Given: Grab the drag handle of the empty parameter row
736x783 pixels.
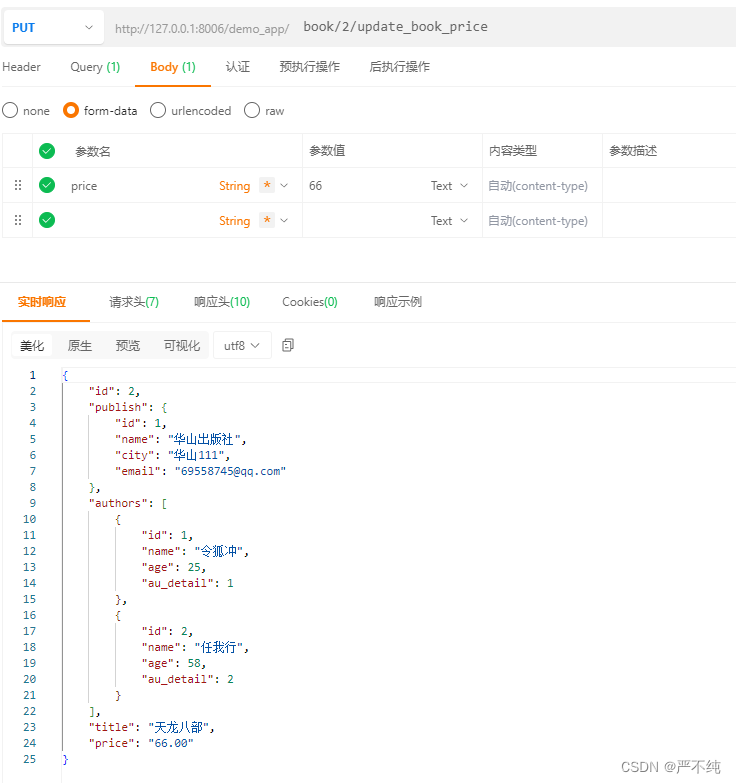Looking at the screenshot, I should [18, 220].
